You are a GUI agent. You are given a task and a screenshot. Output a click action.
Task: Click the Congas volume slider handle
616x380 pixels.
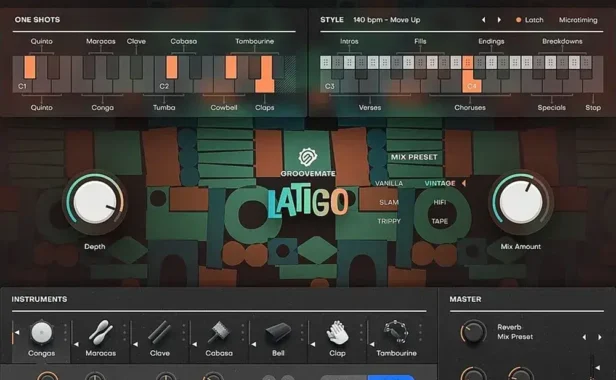pos(17,332)
